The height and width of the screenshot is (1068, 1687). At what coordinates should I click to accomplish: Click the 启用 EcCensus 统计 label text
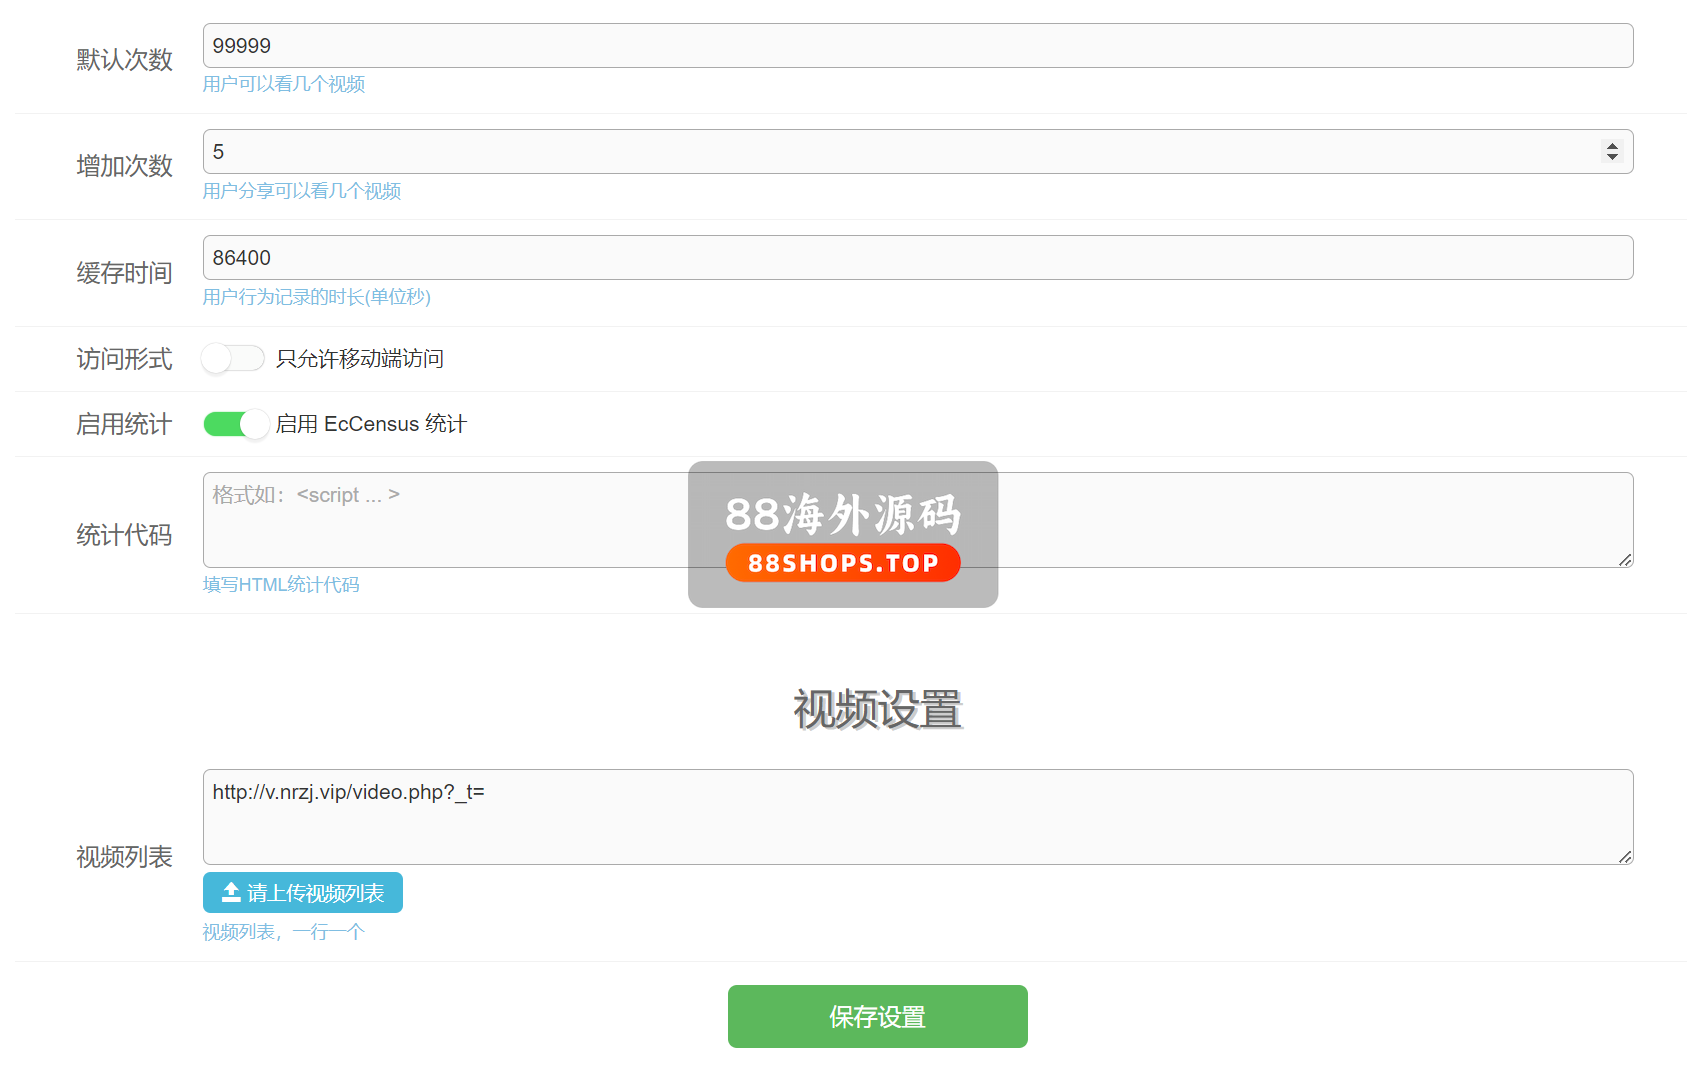[370, 424]
